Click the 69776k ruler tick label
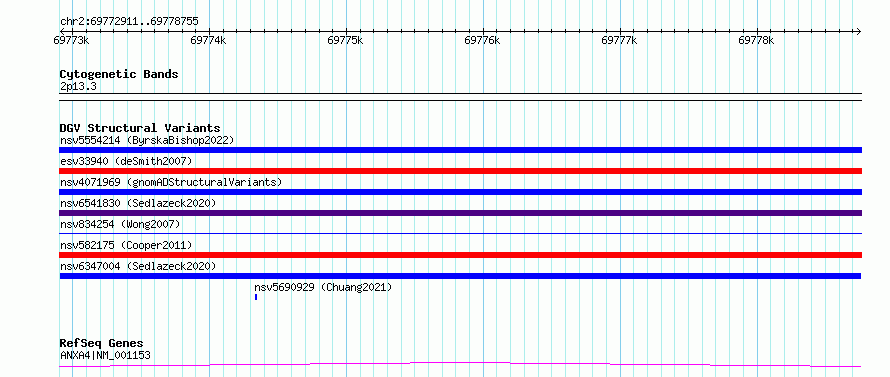The width and height of the screenshot is (890, 377). (482, 40)
